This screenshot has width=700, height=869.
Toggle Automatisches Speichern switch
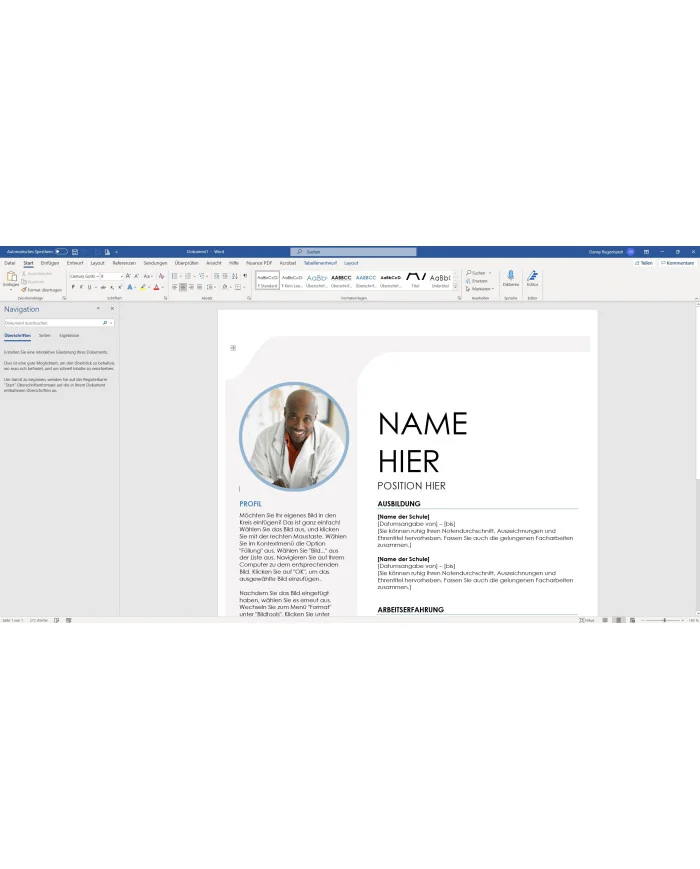[x=61, y=252]
